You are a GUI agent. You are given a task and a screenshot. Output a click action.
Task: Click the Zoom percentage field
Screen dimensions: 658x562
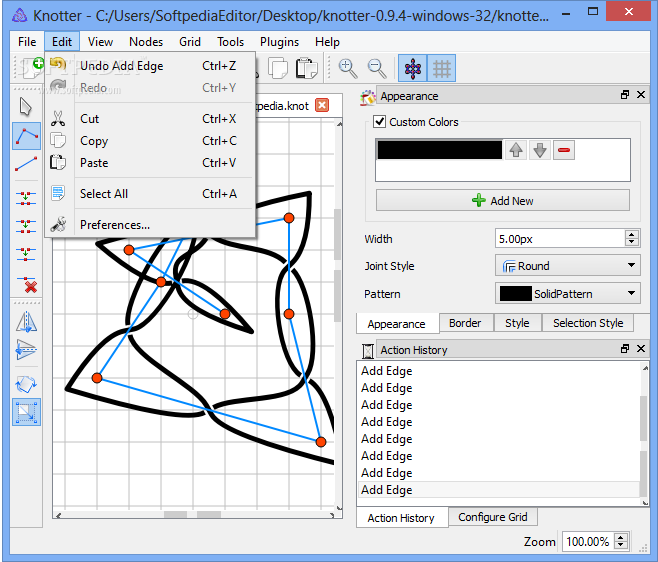click(x=588, y=541)
